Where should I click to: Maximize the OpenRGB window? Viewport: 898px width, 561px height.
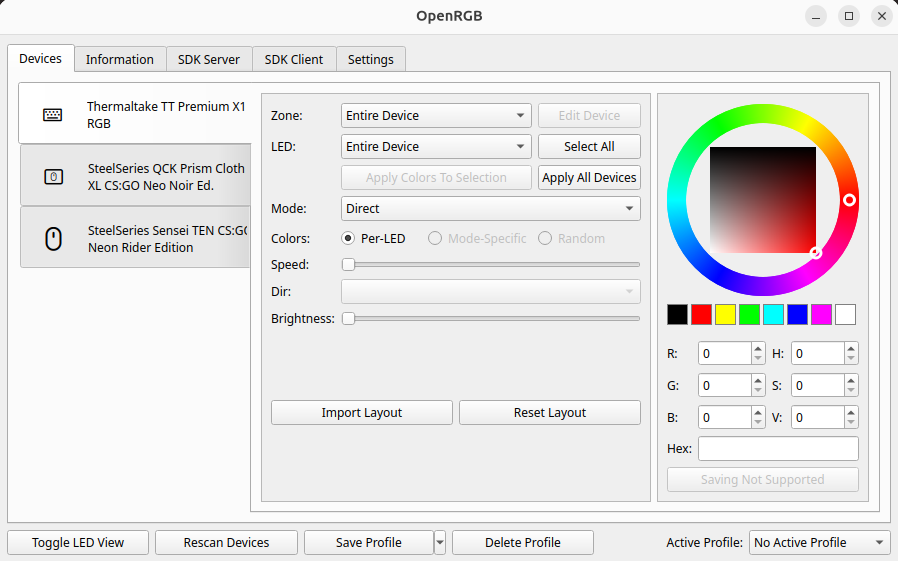(849, 16)
